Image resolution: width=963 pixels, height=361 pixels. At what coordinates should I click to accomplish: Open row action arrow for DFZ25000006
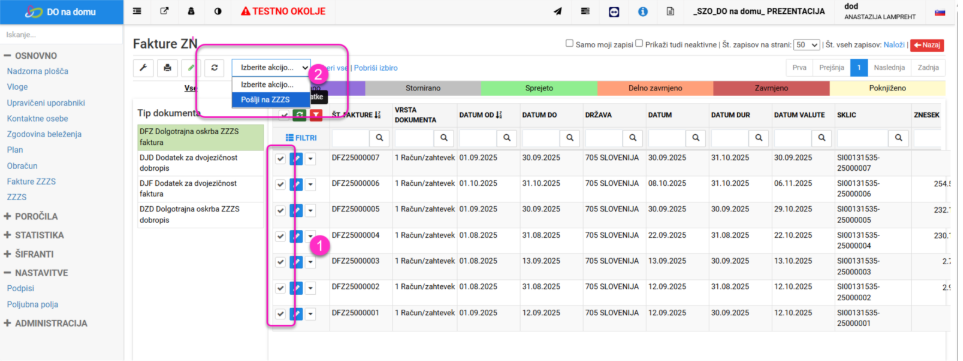310,185
